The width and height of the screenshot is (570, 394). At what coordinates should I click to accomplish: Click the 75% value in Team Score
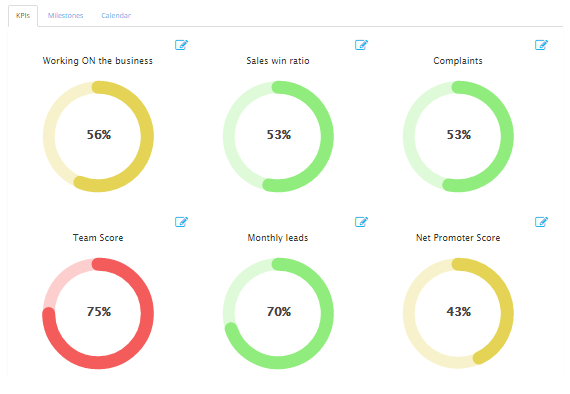(x=99, y=311)
